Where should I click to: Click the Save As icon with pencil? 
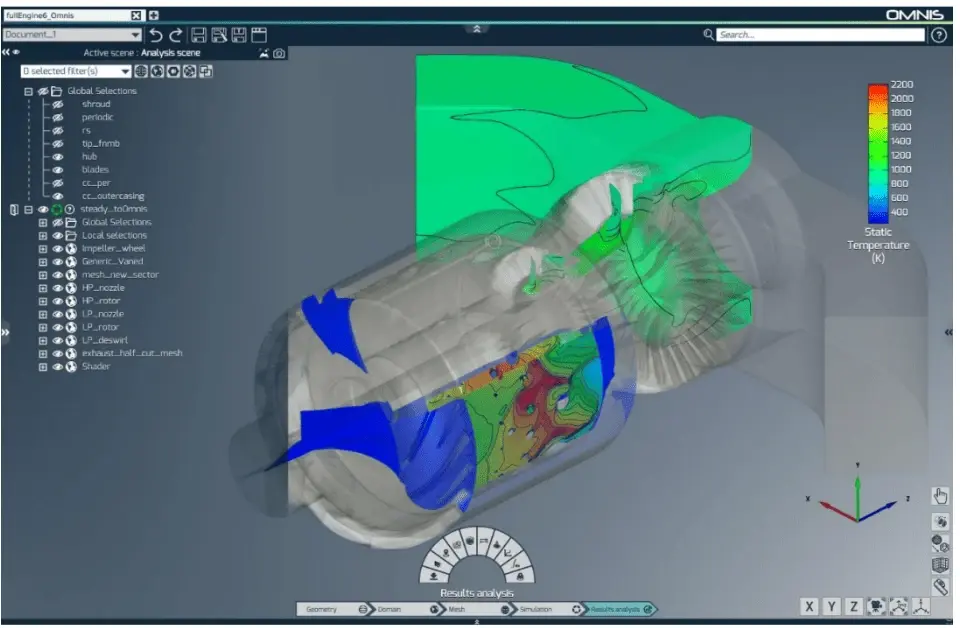pyautogui.click(x=219, y=35)
